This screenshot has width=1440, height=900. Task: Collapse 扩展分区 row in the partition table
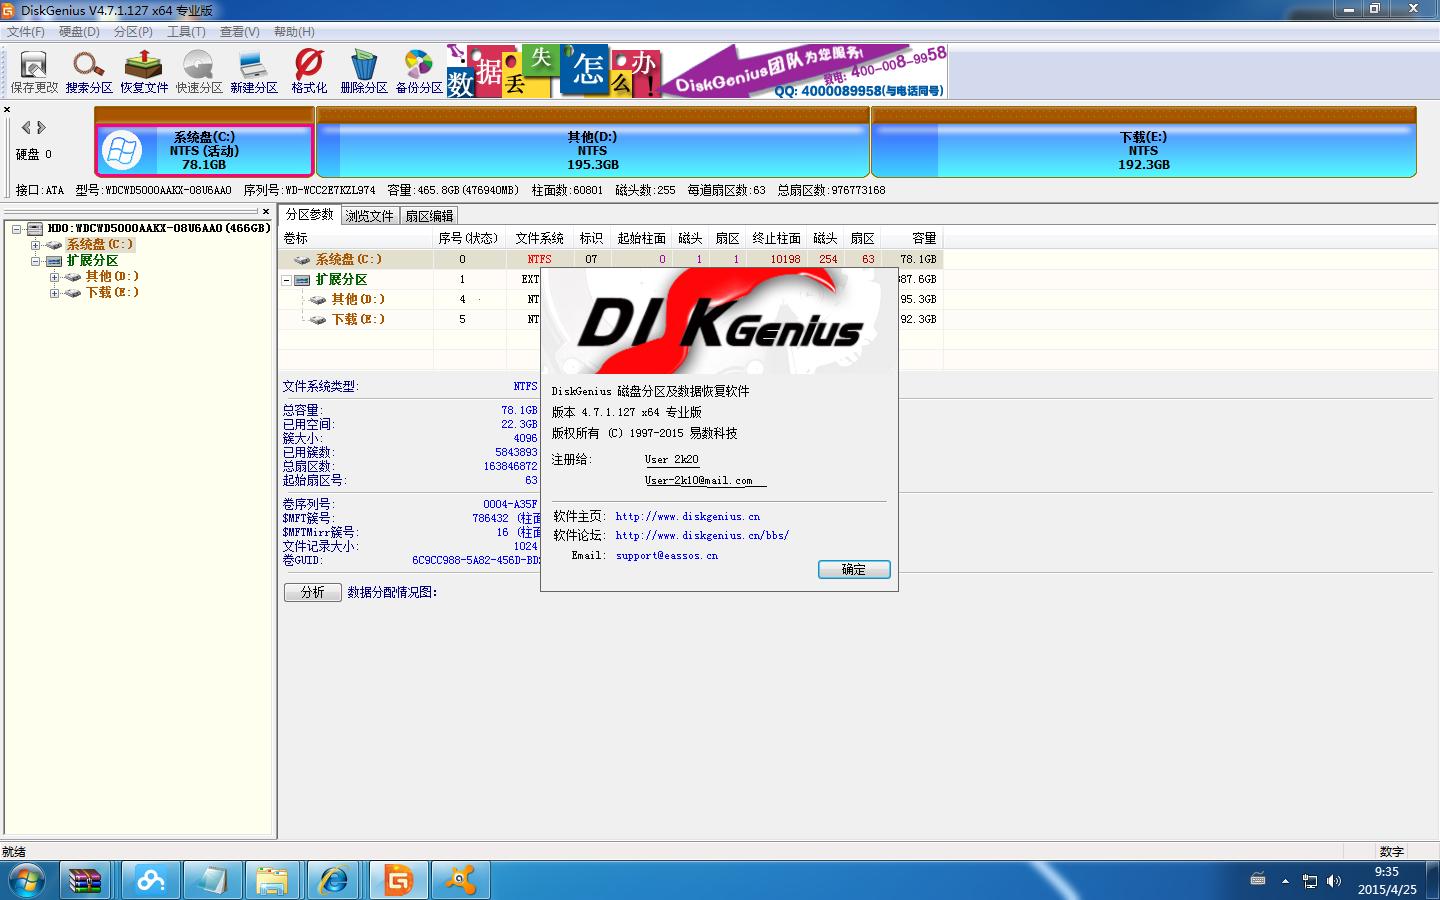(x=287, y=280)
